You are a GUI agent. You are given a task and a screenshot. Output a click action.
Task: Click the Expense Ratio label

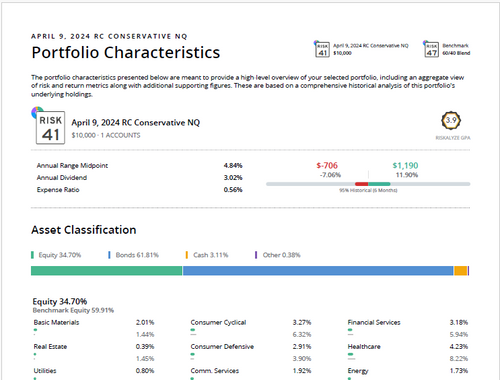coord(58,190)
